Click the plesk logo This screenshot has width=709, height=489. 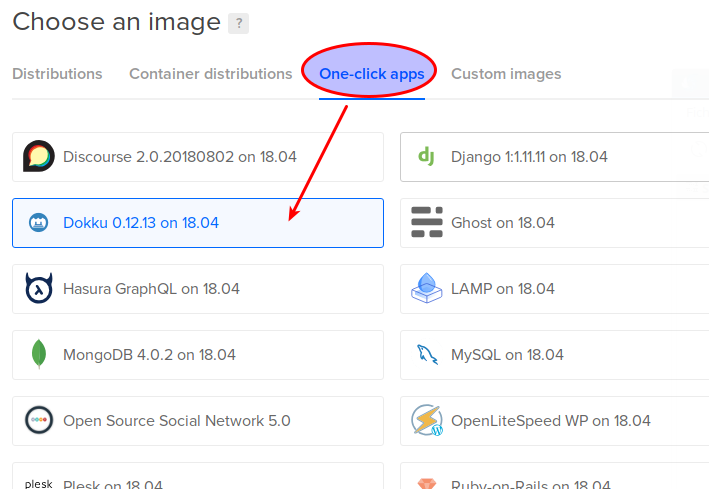point(39,484)
